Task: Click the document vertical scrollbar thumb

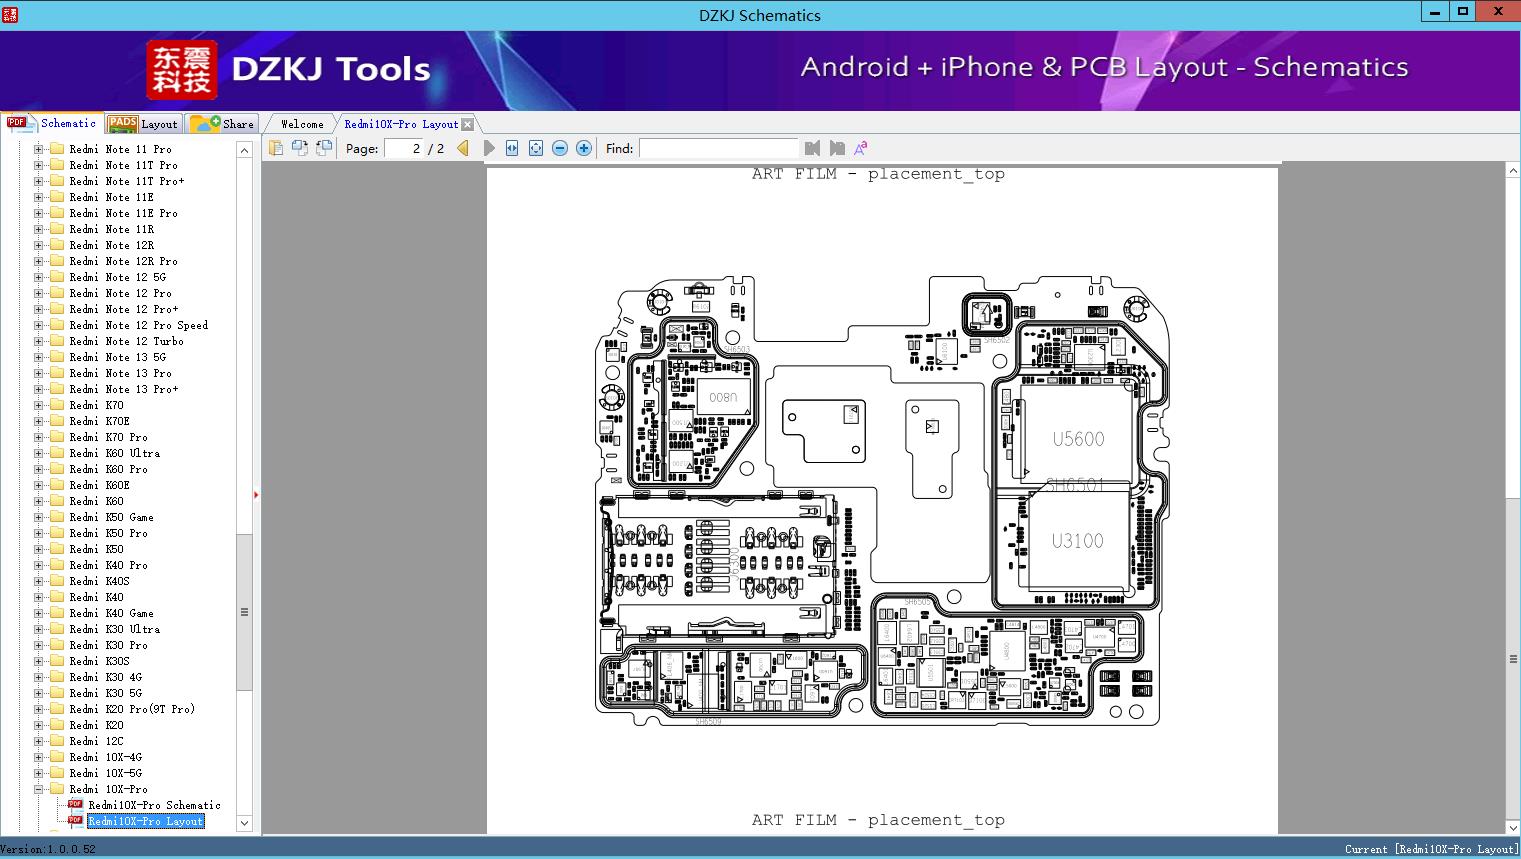Action: click(1513, 660)
